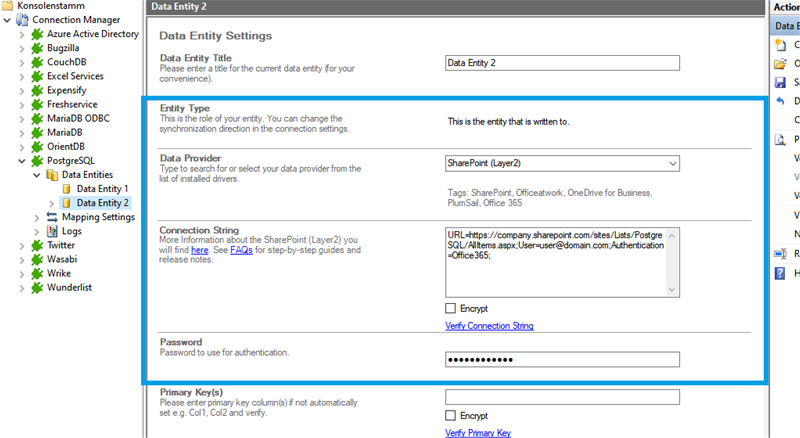
Task: Click the Mapping Settings icon in tree
Action: coord(52,217)
